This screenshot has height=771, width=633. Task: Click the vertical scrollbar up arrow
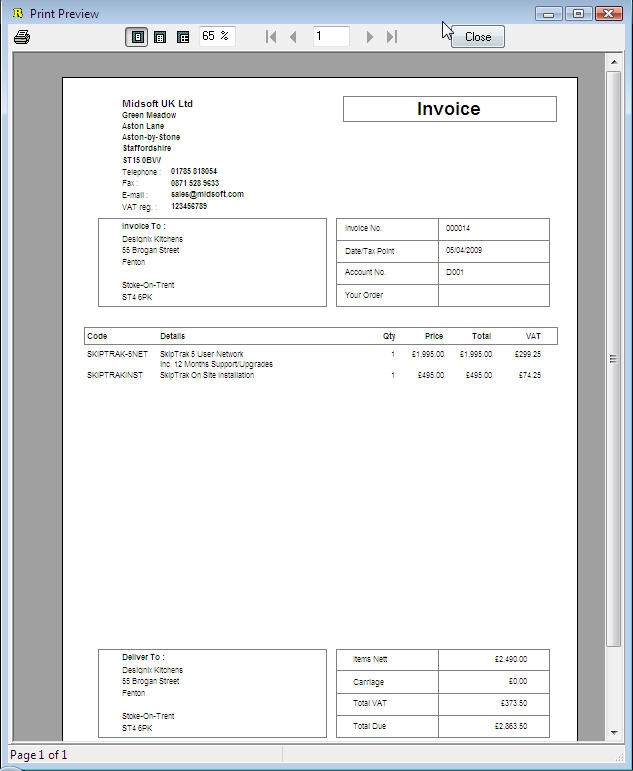click(x=614, y=63)
